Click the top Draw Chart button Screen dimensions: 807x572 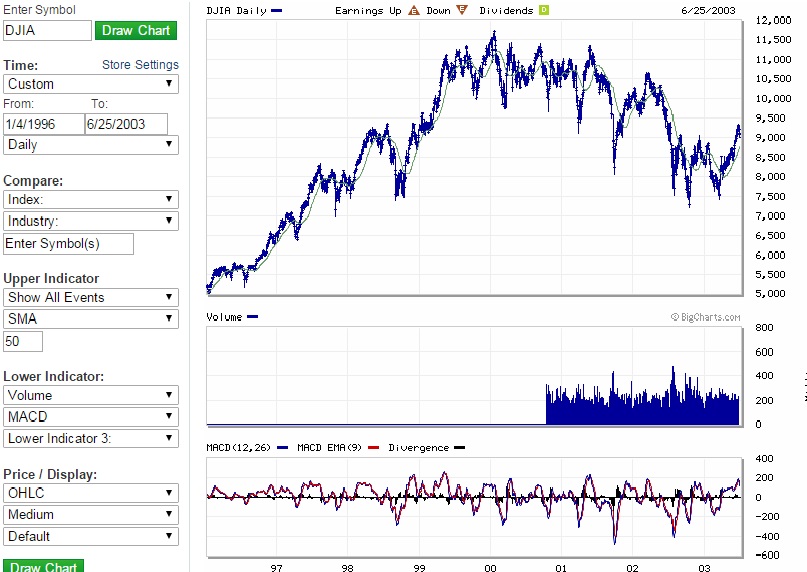tap(136, 30)
